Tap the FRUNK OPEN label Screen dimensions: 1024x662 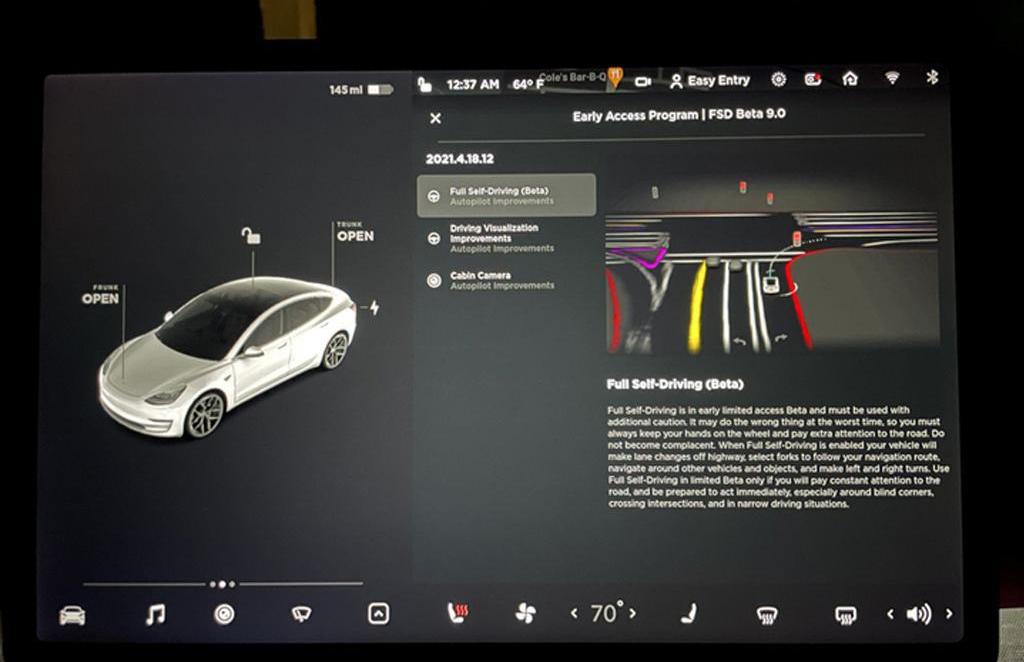101,295
